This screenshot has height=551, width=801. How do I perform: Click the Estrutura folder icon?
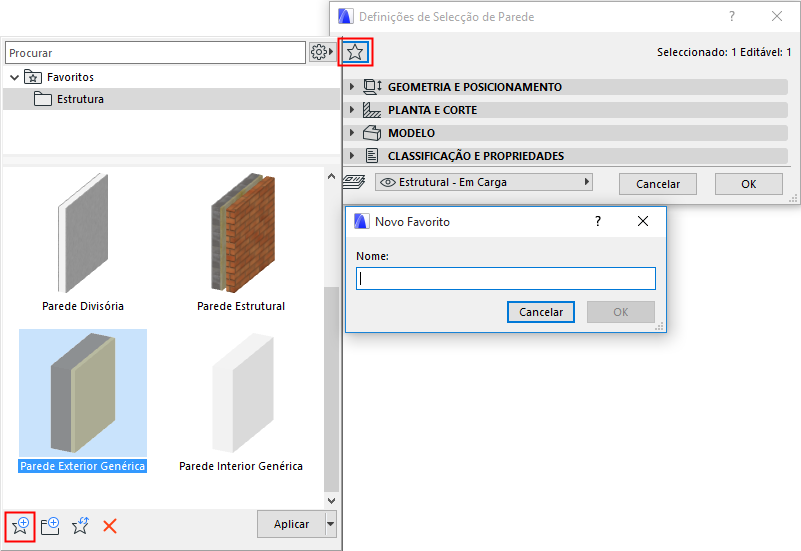(42, 99)
